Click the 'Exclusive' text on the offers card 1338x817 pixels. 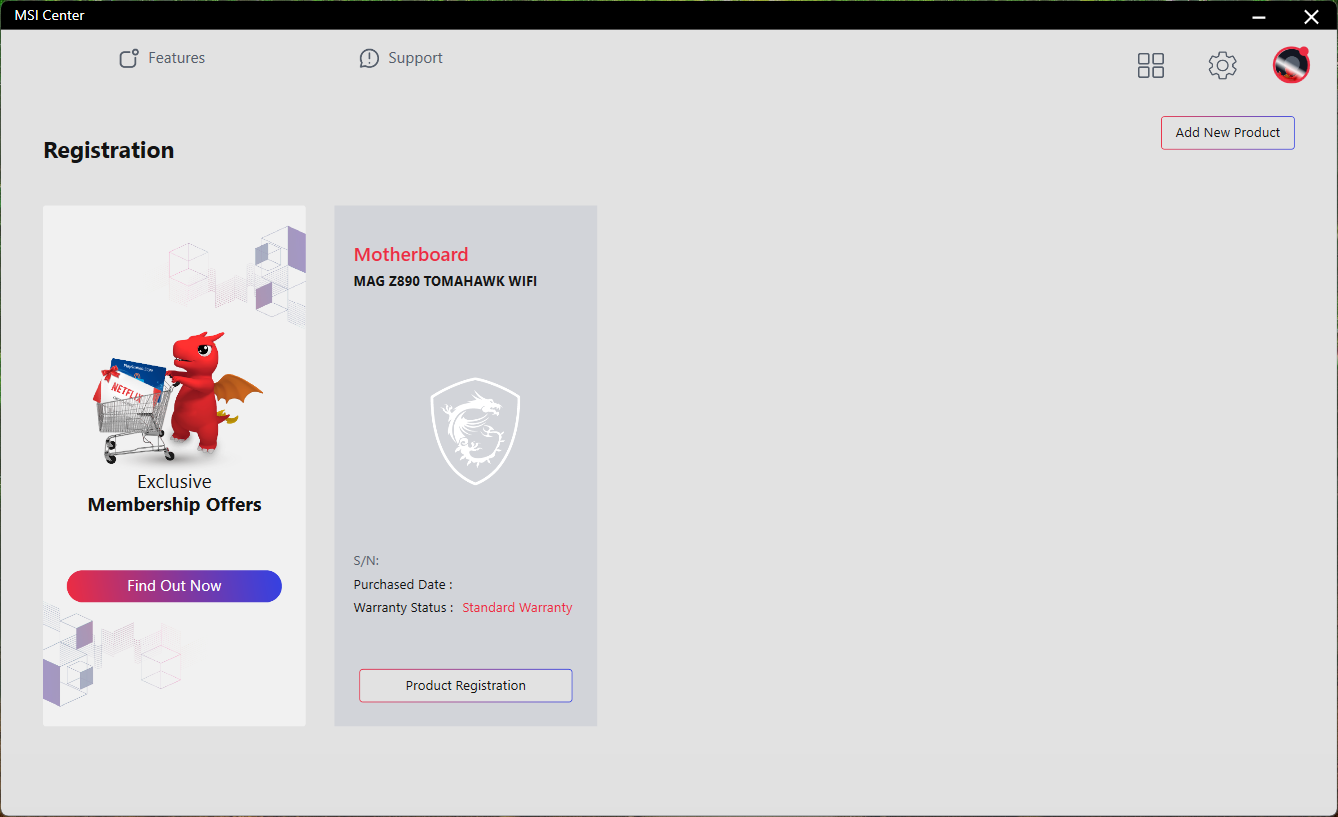(x=175, y=482)
